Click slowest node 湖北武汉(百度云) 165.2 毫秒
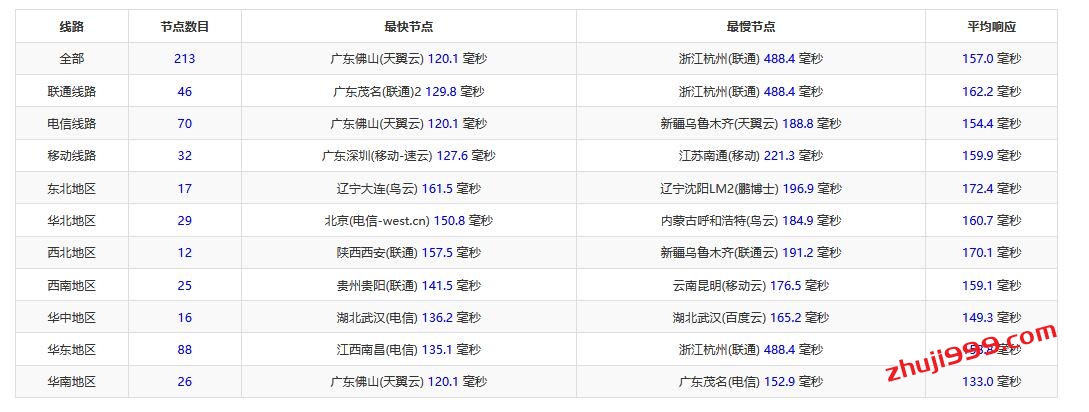Screen dimensions: 1089x412 [751, 318]
